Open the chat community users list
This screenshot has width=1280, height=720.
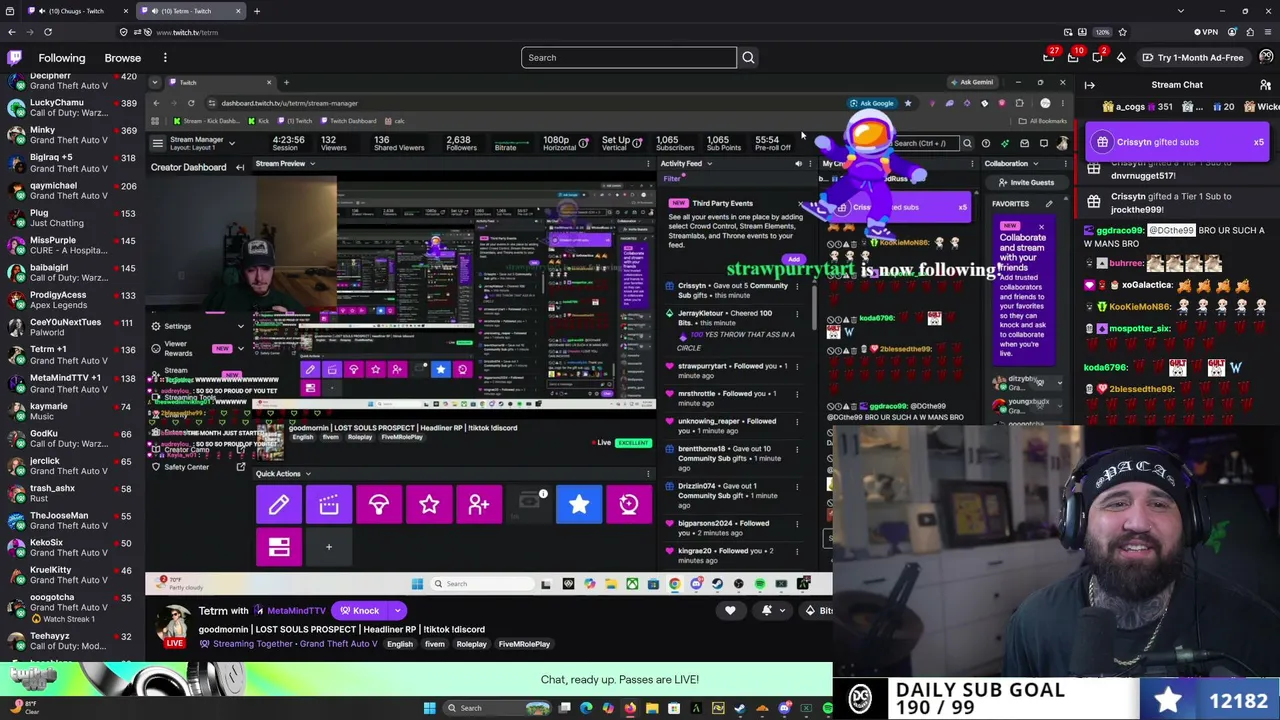pyautogui.click(x=1266, y=85)
